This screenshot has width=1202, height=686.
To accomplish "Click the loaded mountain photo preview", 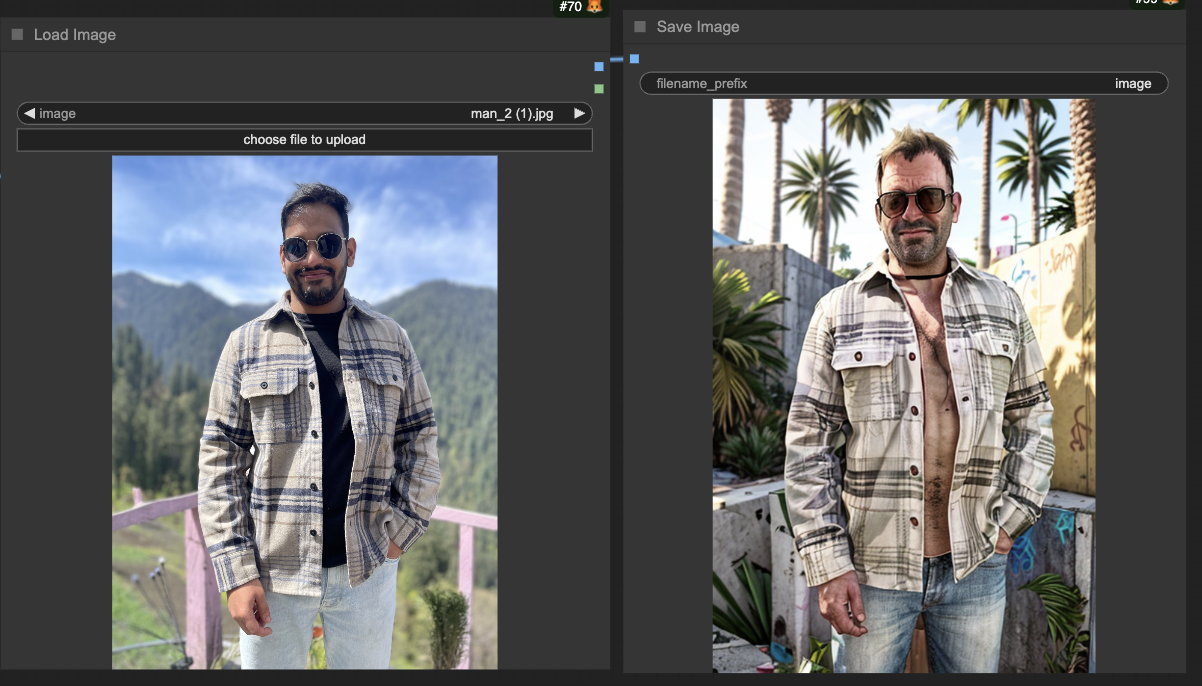I will click(x=304, y=410).
